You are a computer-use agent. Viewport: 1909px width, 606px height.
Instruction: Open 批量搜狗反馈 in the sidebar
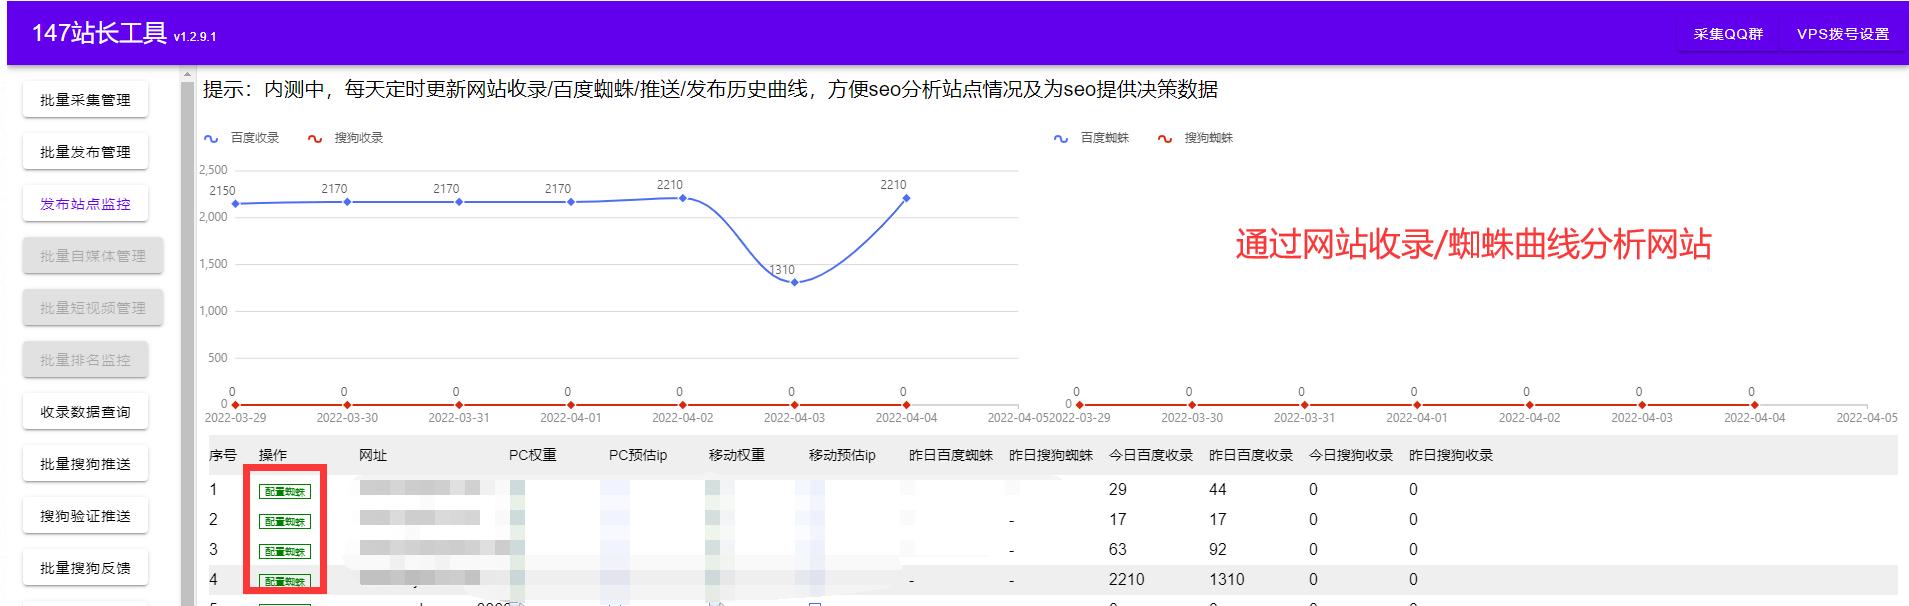pyautogui.click(x=85, y=568)
